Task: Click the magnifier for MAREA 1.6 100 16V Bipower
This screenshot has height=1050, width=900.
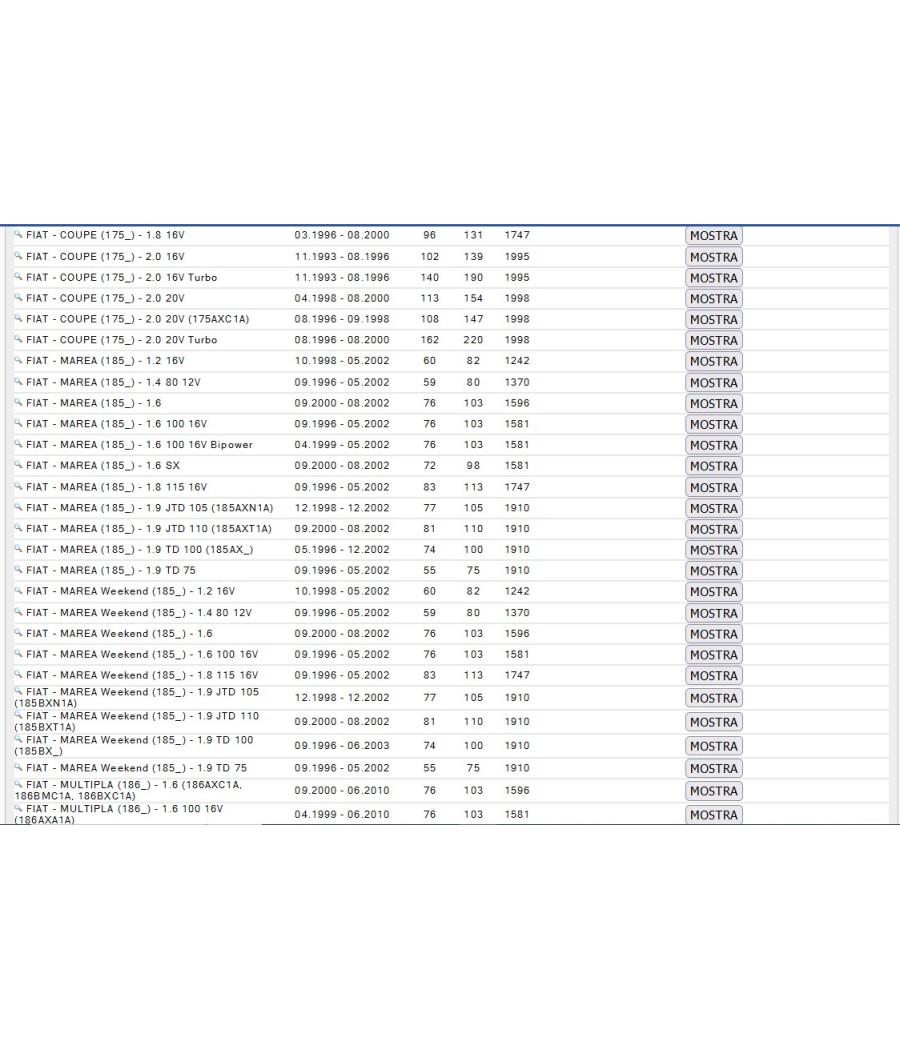Action: click(19, 443)
